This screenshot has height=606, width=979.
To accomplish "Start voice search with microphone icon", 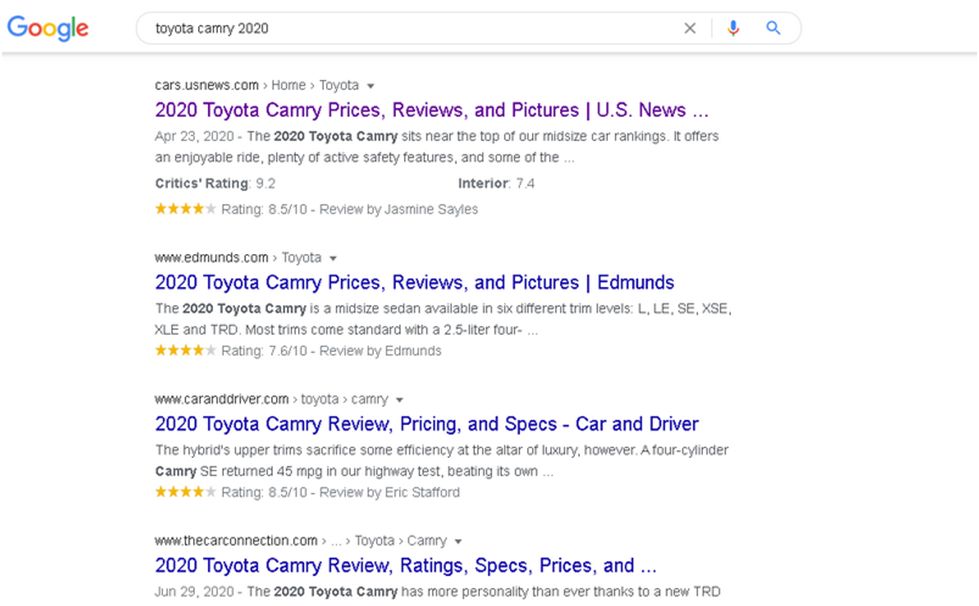I will (733, 28).
